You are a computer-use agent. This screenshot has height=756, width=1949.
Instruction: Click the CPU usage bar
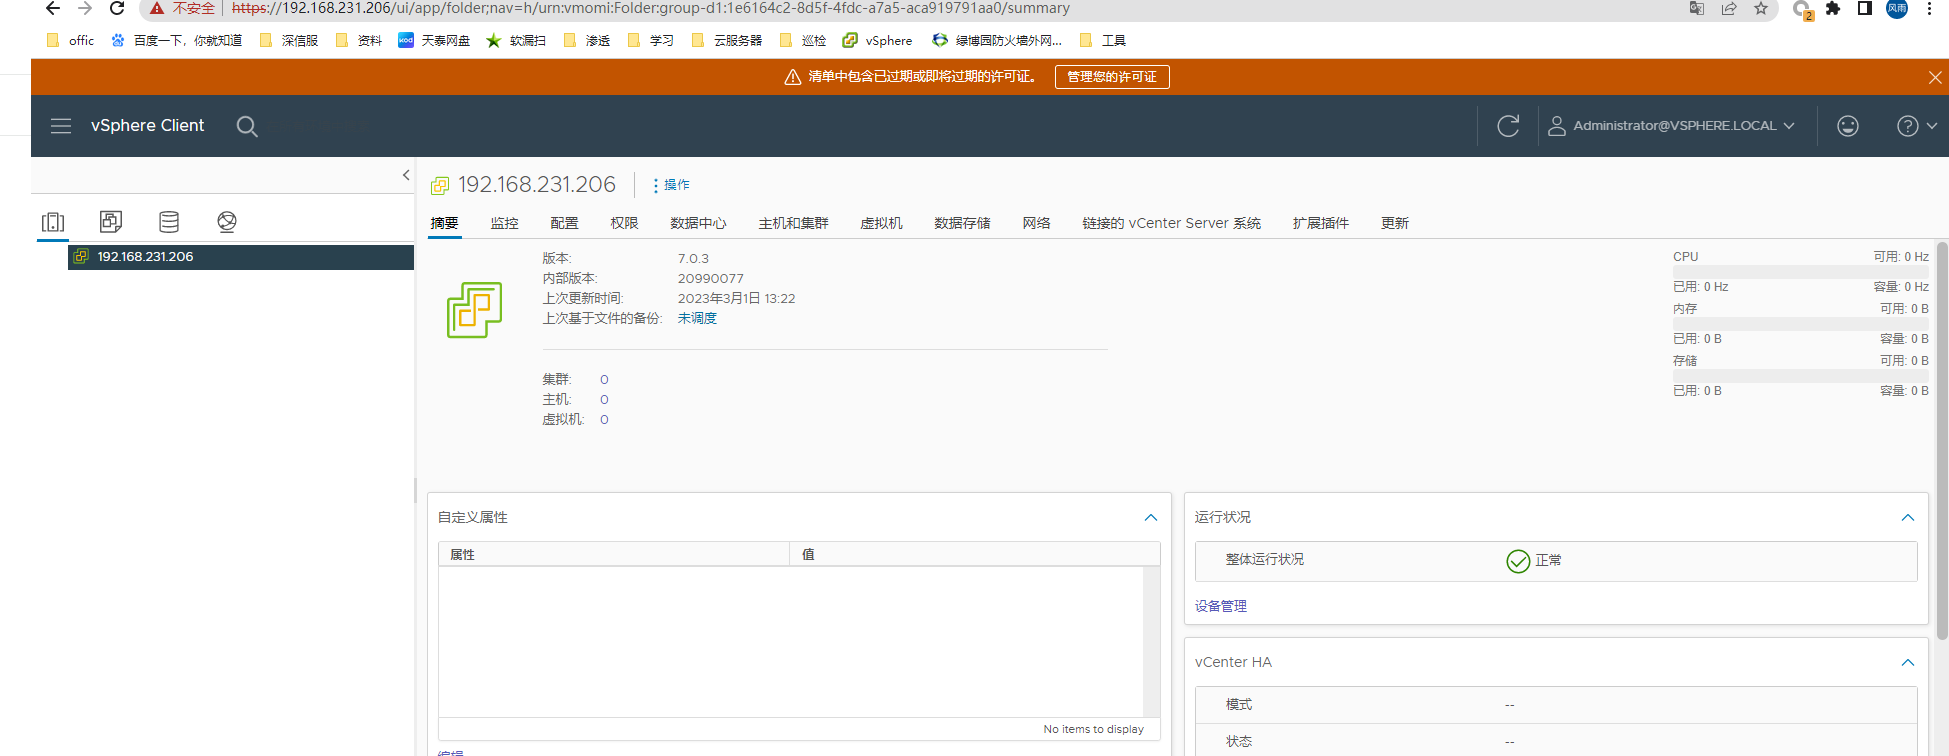click(x=1801, y=272)
